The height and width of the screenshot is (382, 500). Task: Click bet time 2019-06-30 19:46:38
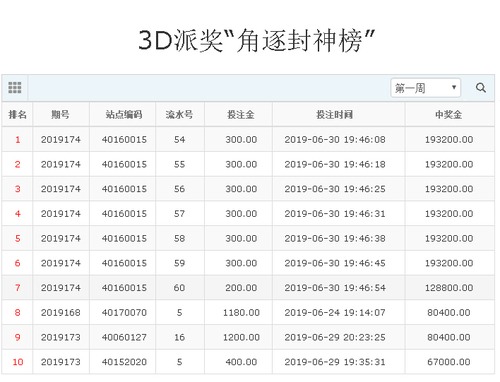click(335, 238)
